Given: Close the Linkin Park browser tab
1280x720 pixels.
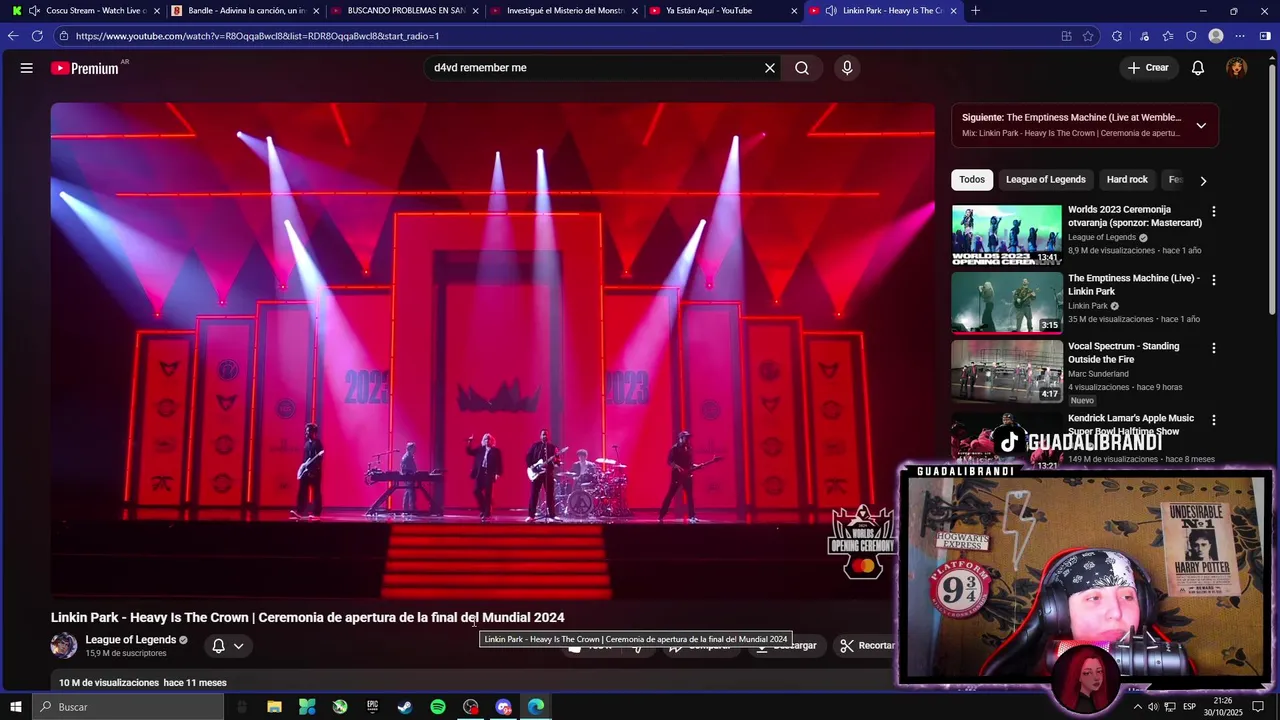Looking at the screenshot, I should [x=953, y=11].
